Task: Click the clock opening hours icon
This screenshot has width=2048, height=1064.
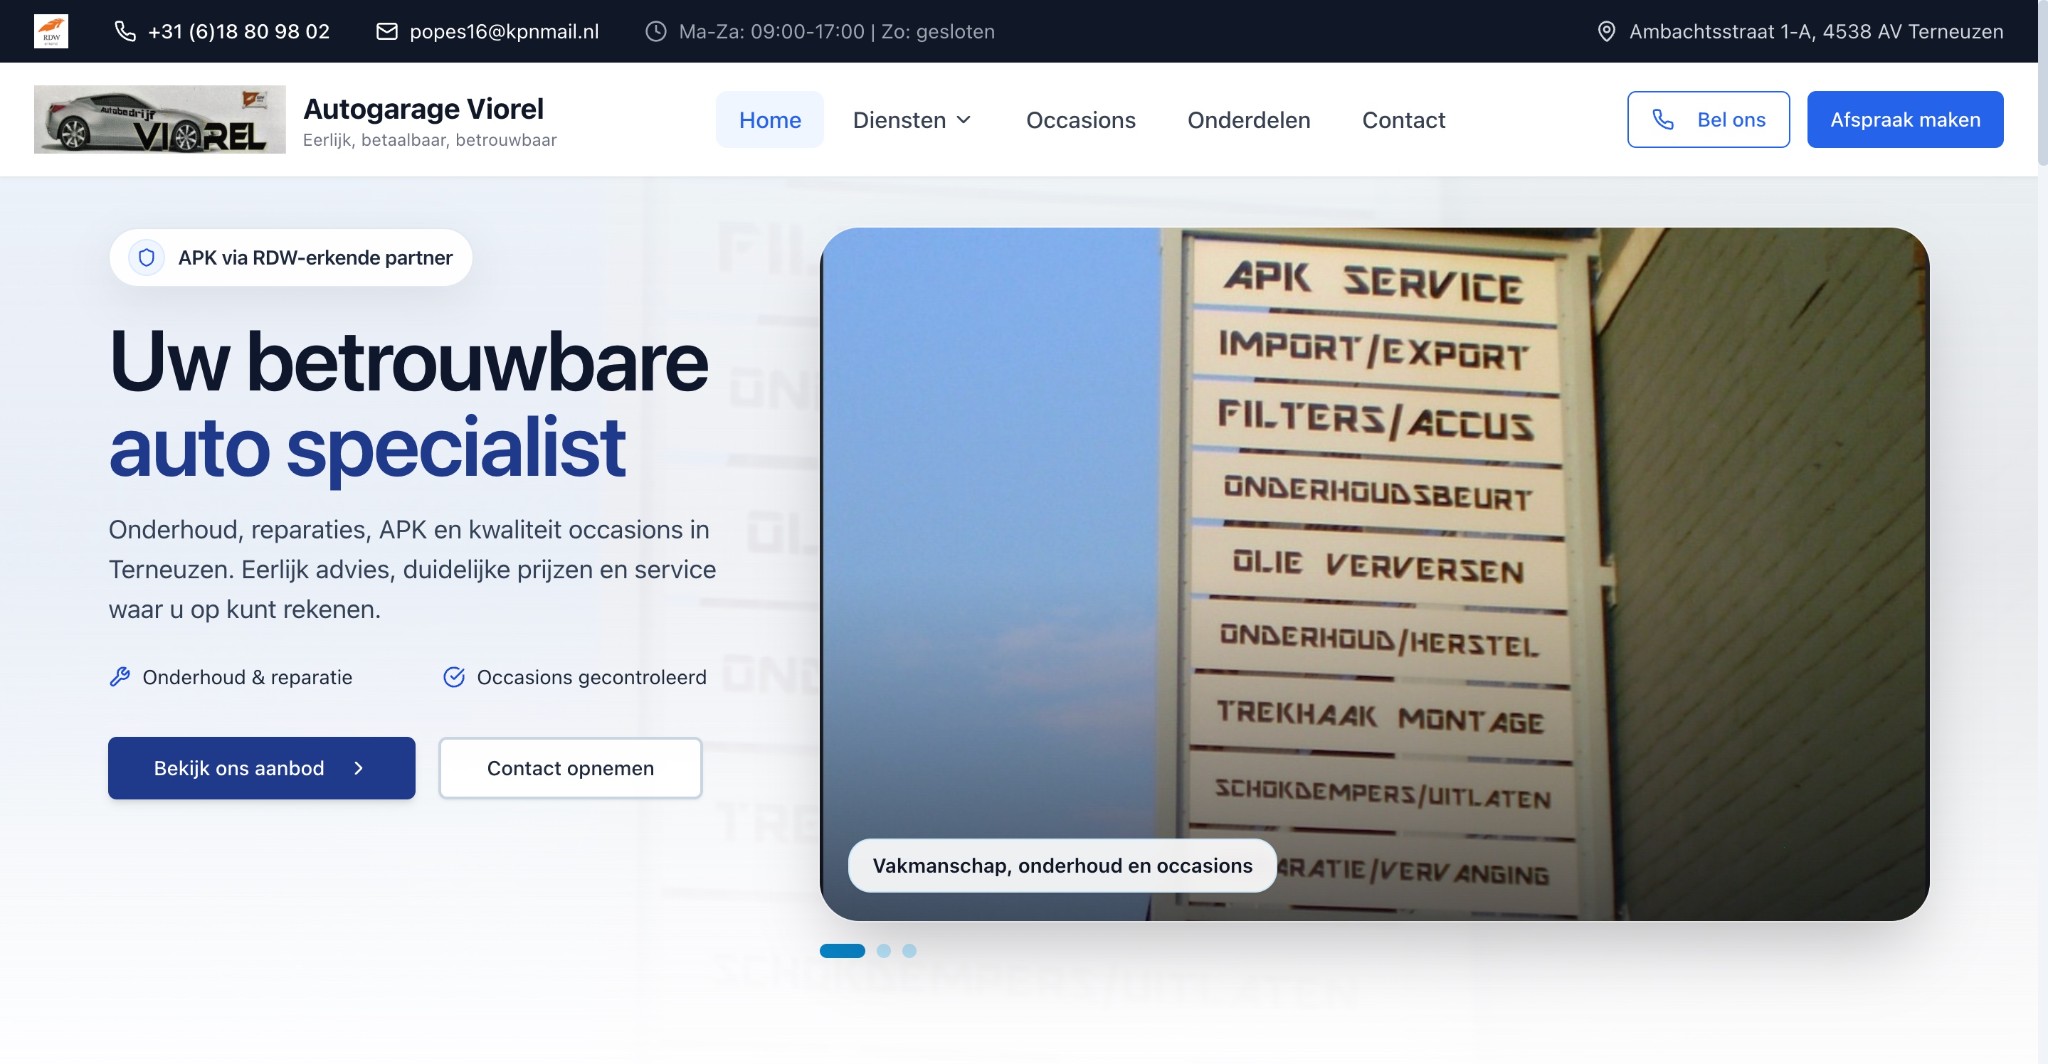Action: [656, 31]
